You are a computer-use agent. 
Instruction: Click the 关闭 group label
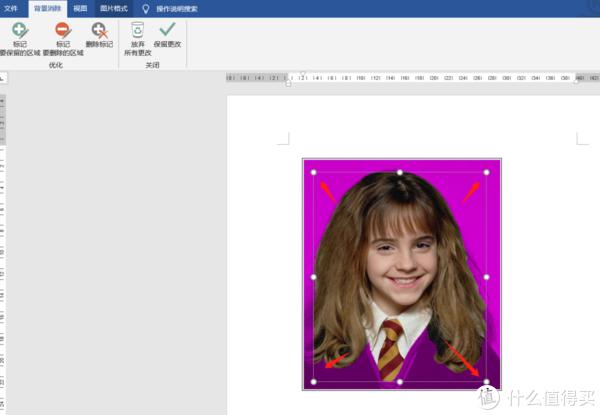152,65
